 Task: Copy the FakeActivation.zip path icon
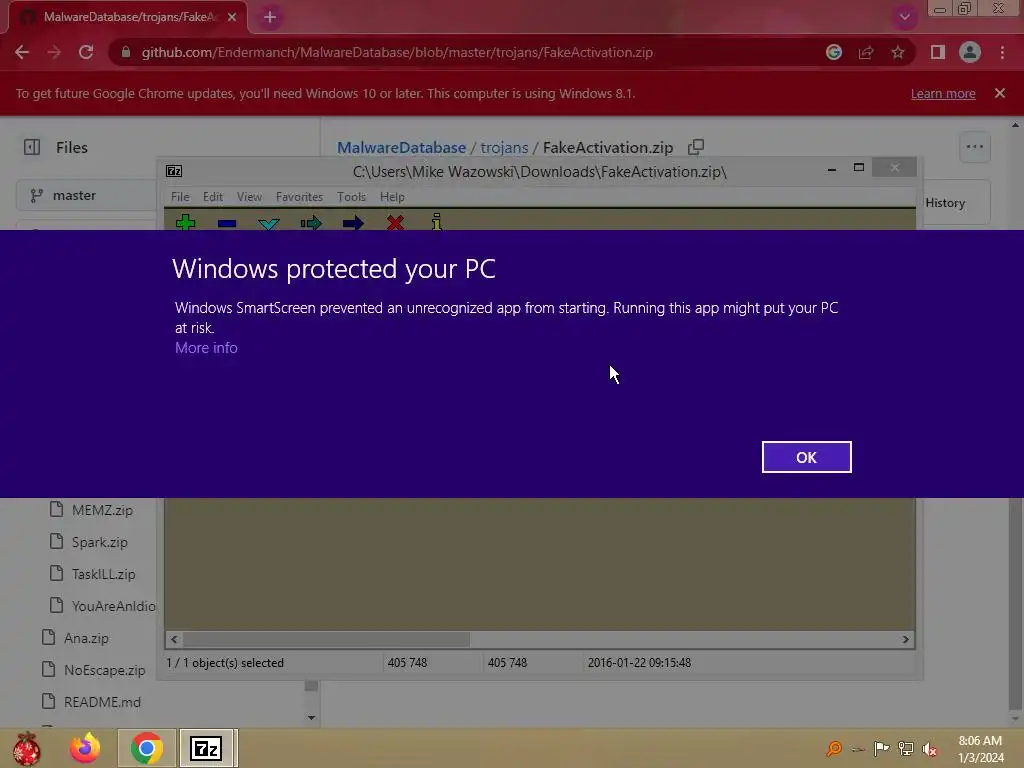point(696,147)
